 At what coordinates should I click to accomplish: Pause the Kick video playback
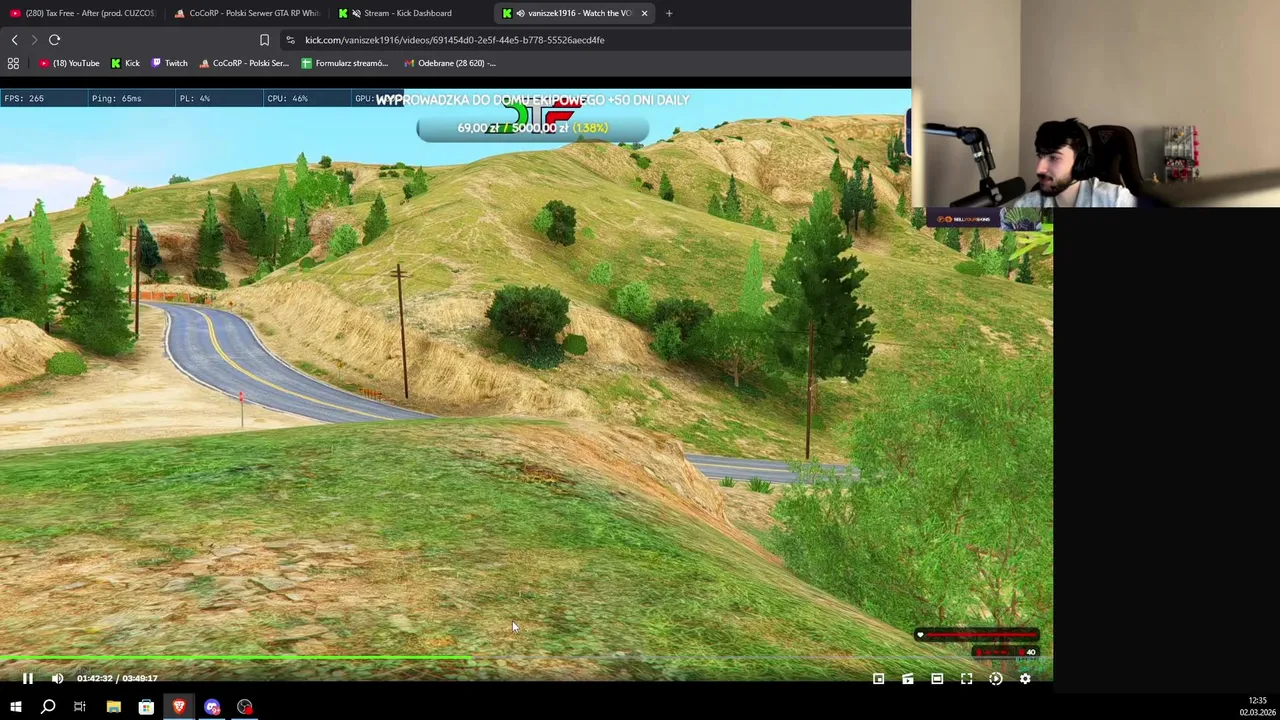[x=28, y=679]
